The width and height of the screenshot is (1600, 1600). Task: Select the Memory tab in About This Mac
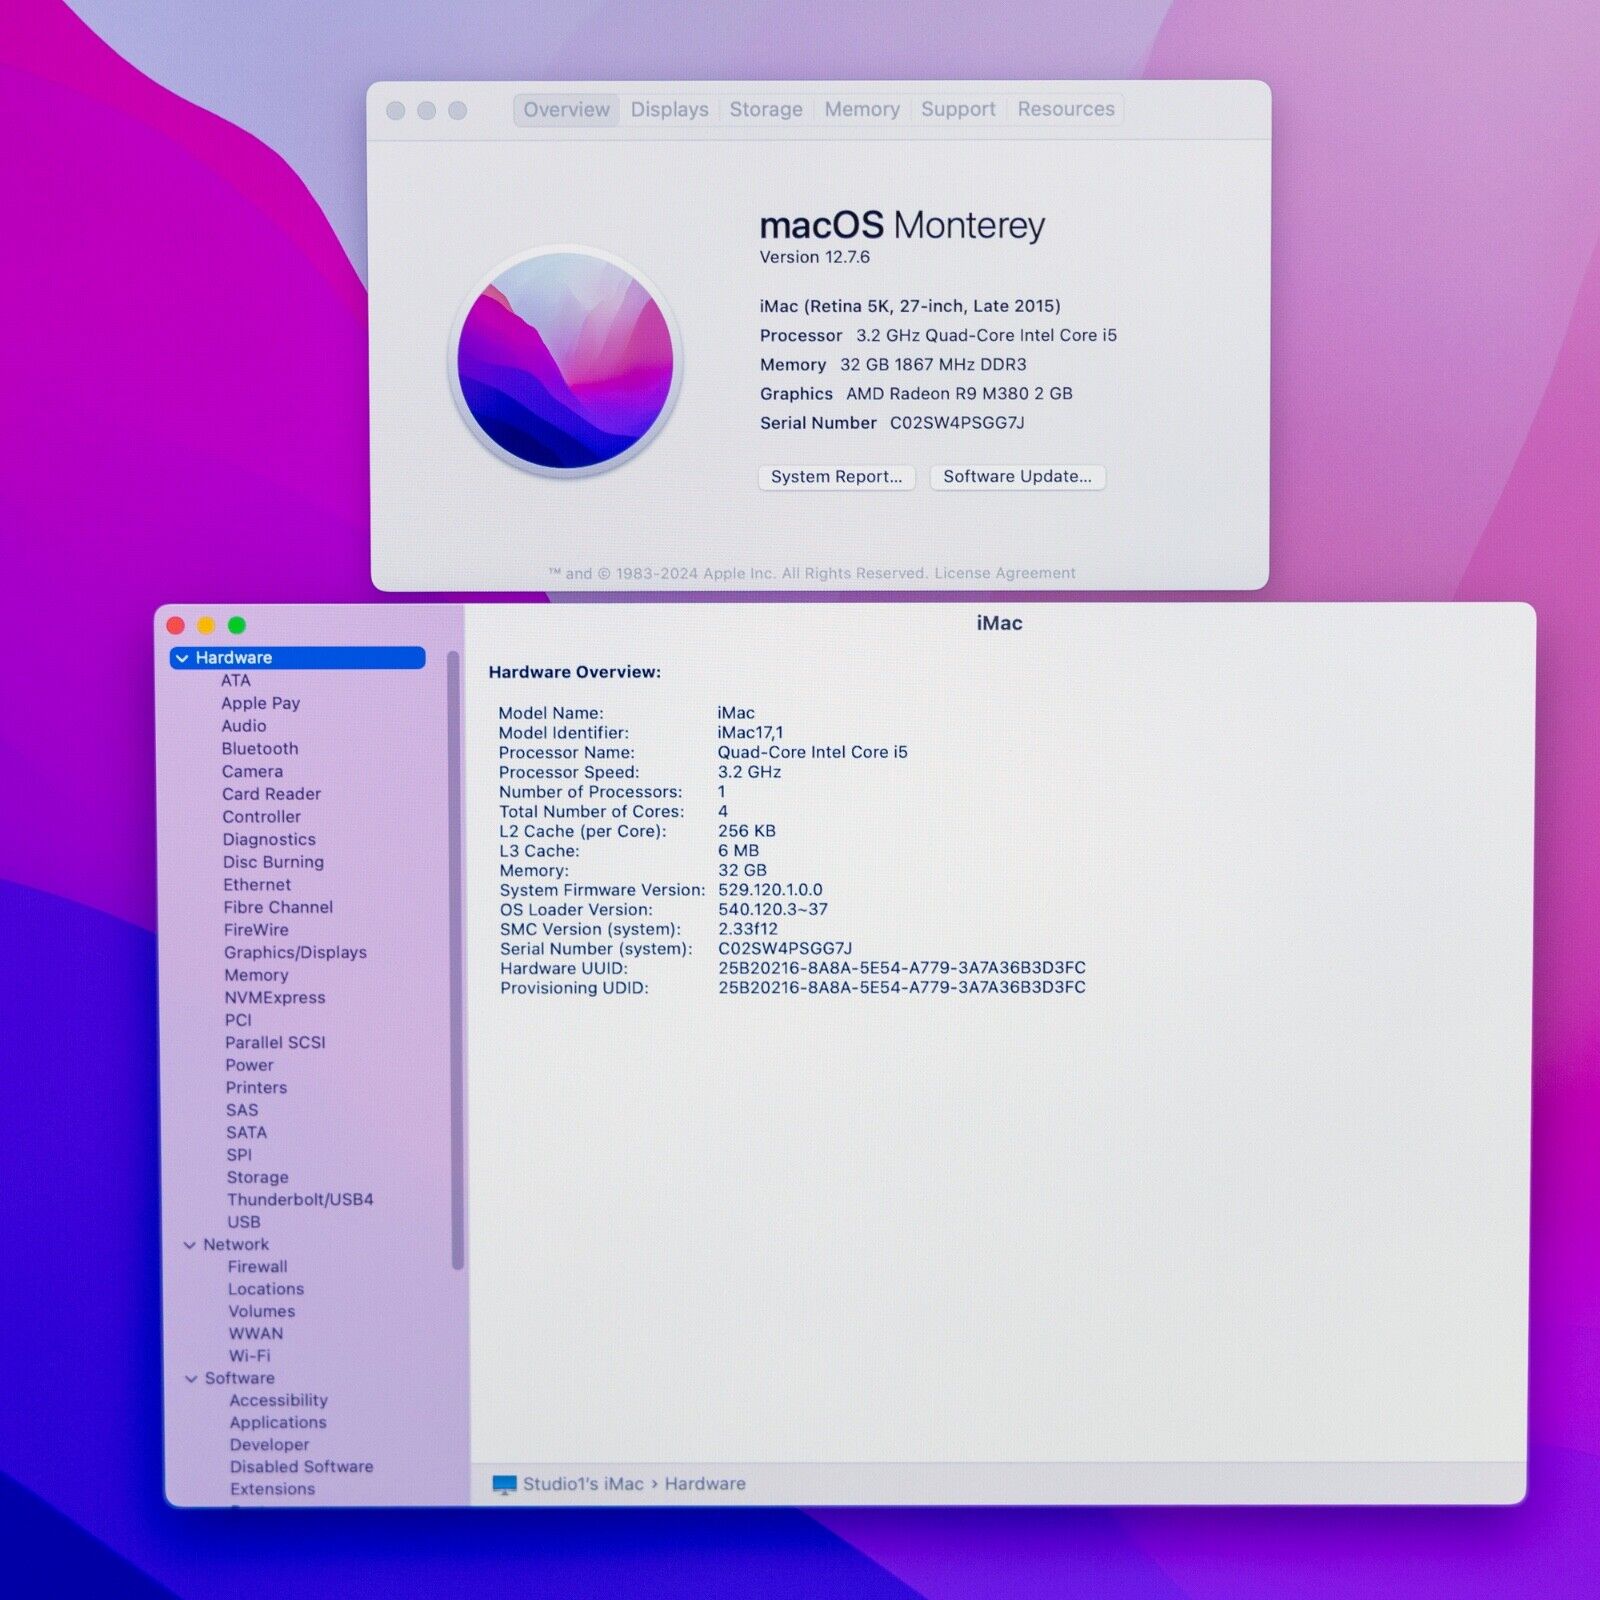(x=862, y=110)
